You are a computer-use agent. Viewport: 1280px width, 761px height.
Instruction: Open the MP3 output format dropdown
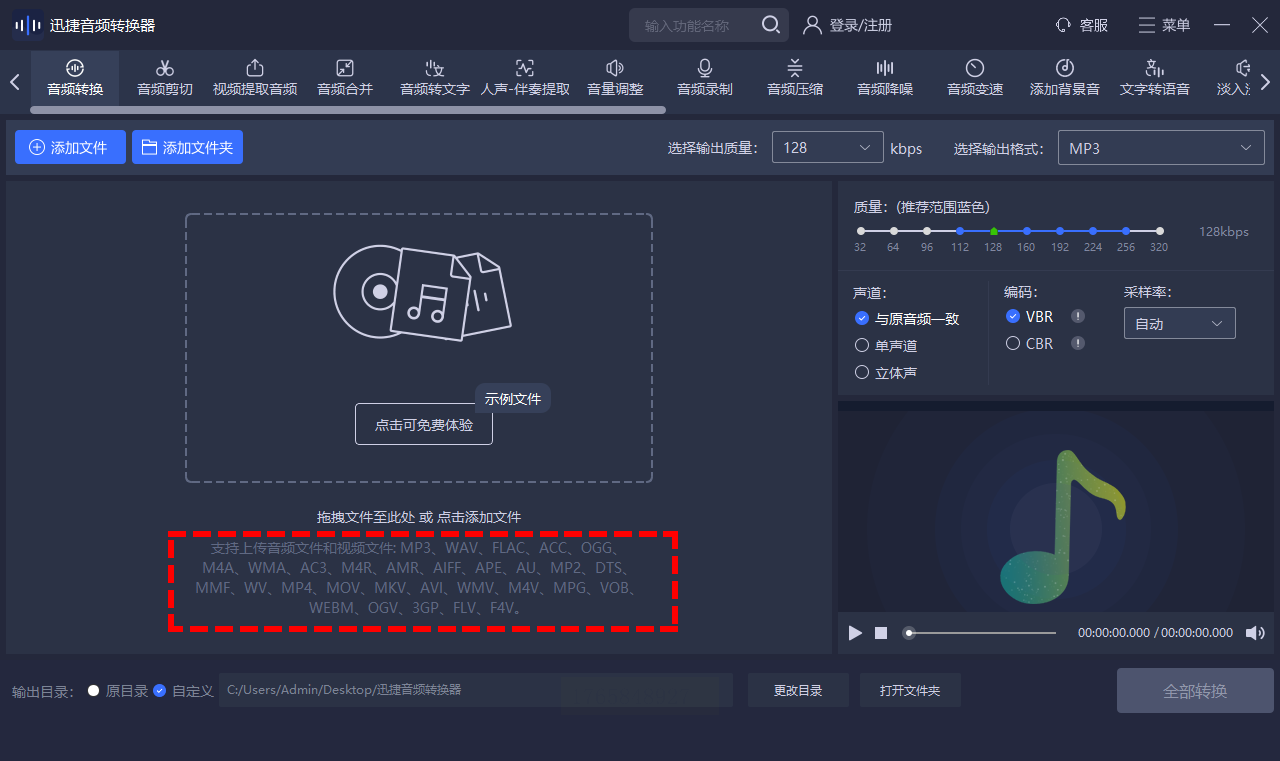(x=1161, y=148)
